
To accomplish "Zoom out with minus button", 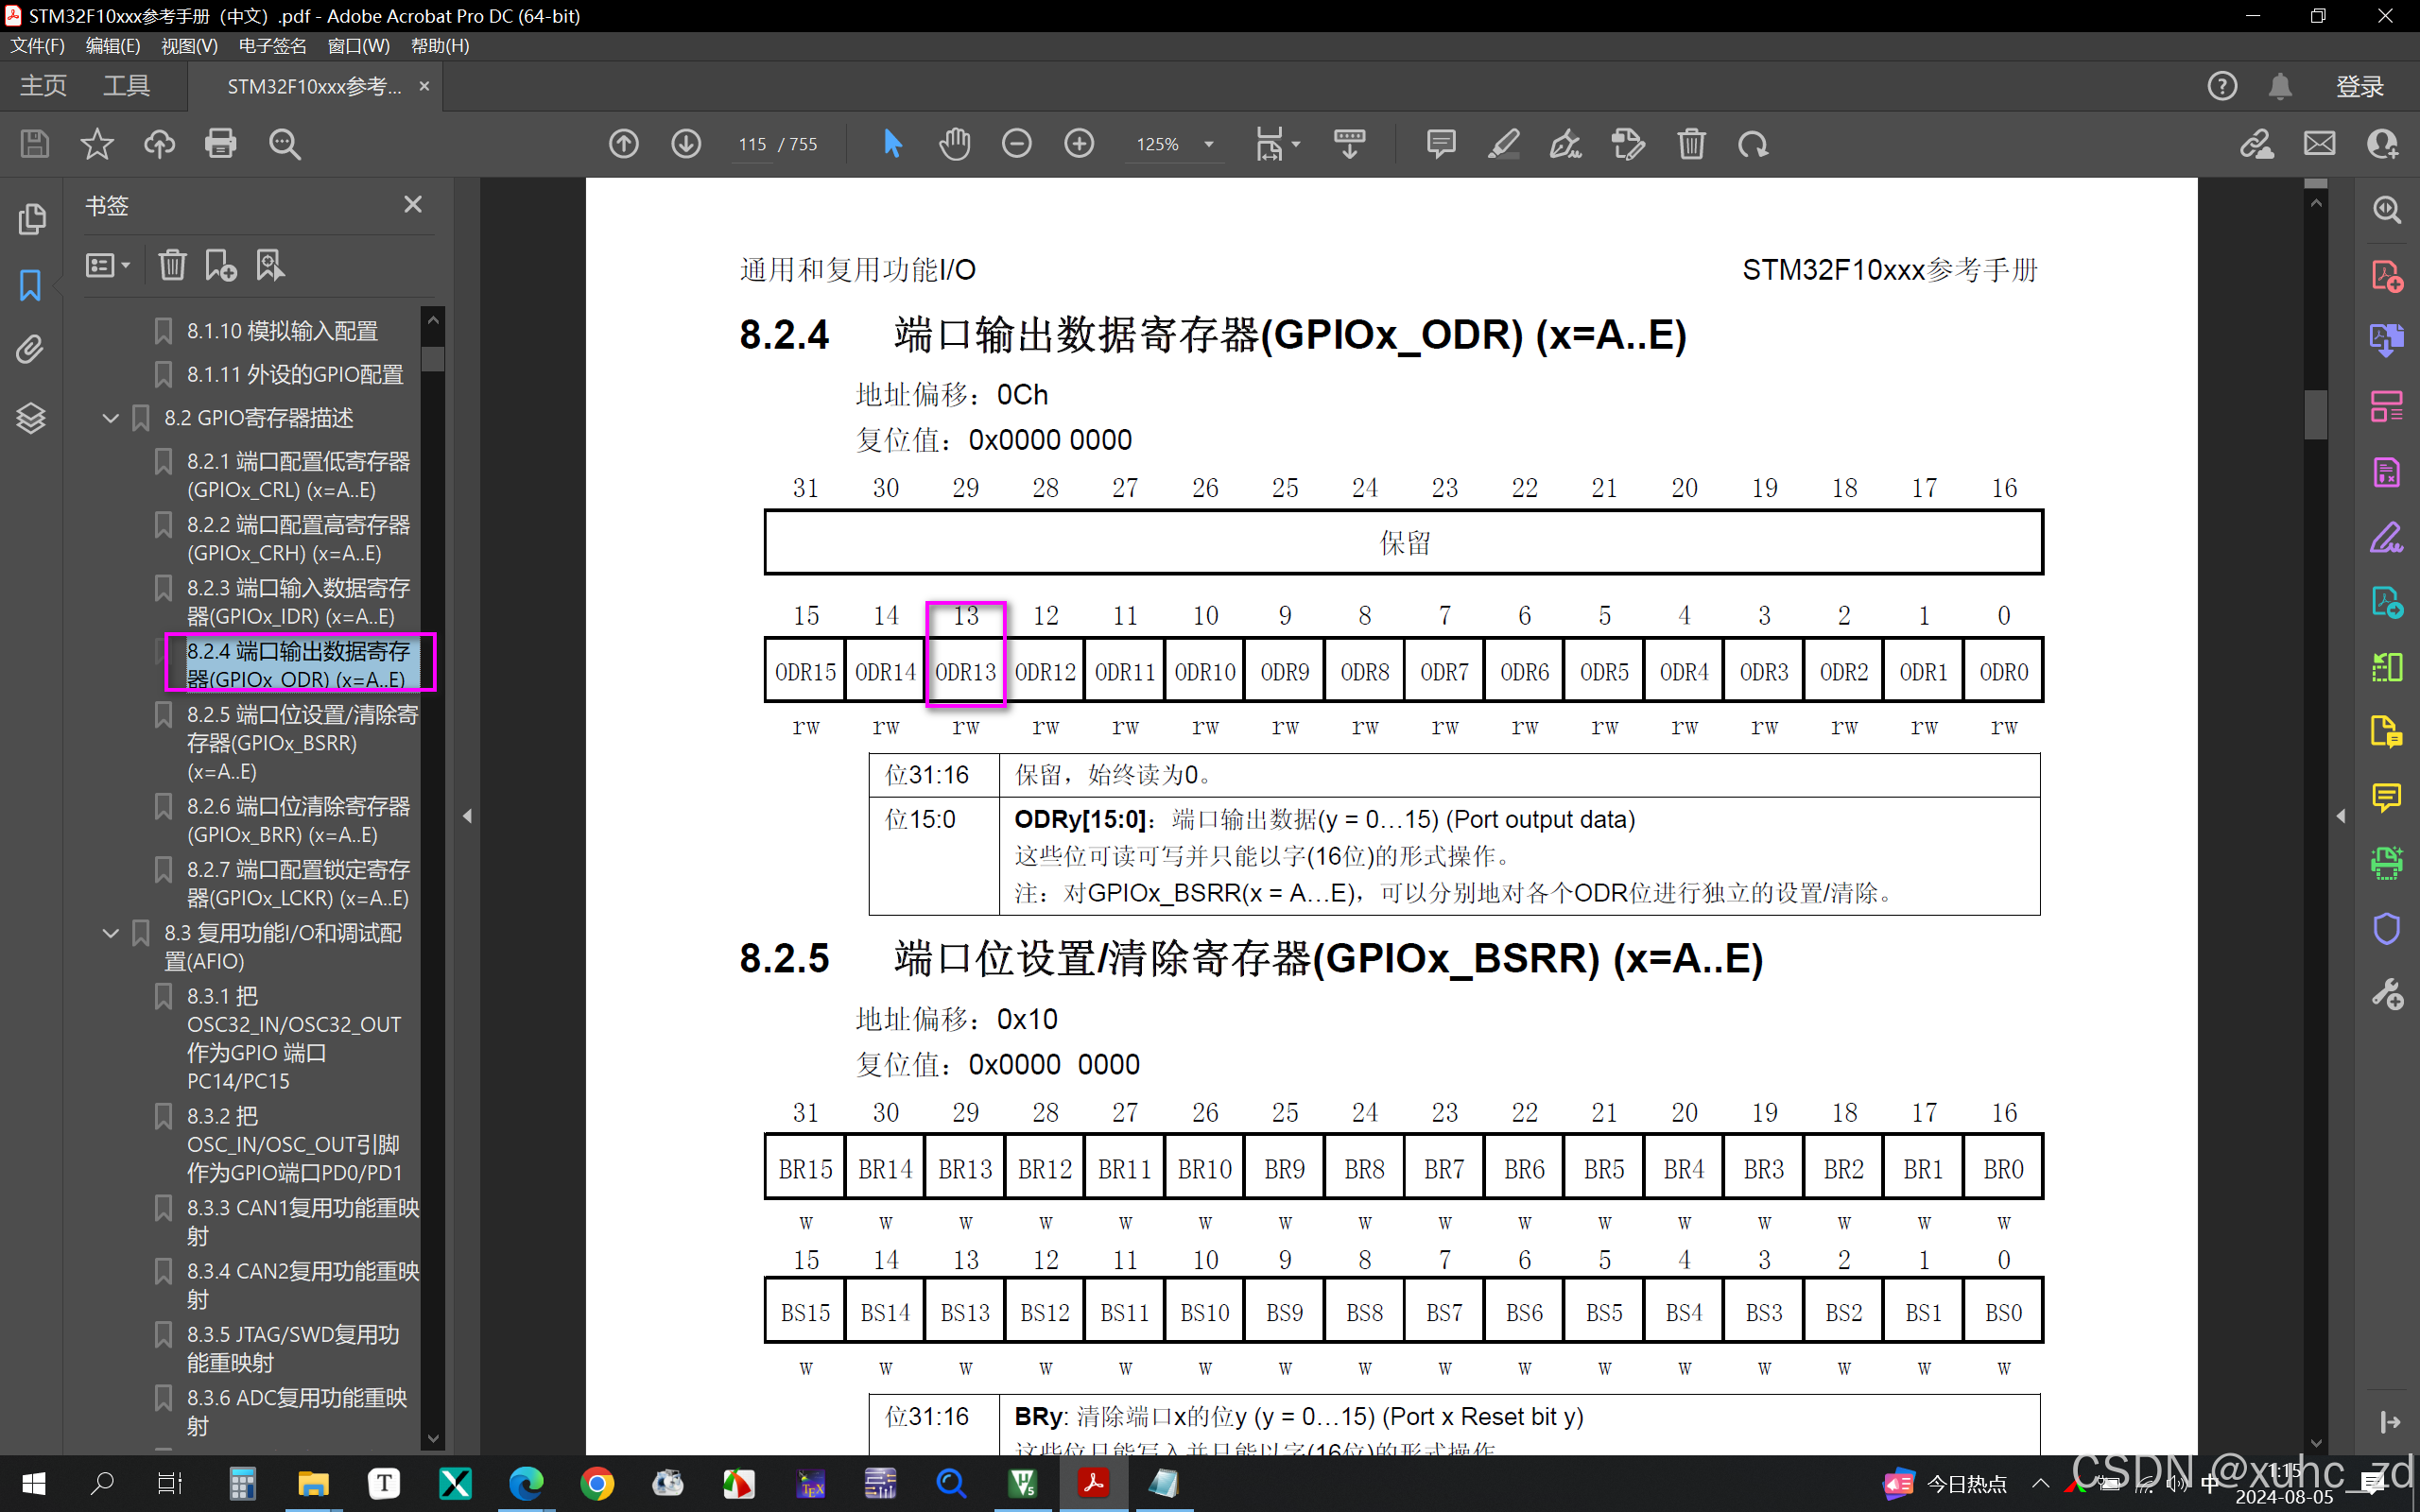I will [x=1017, y=144].
